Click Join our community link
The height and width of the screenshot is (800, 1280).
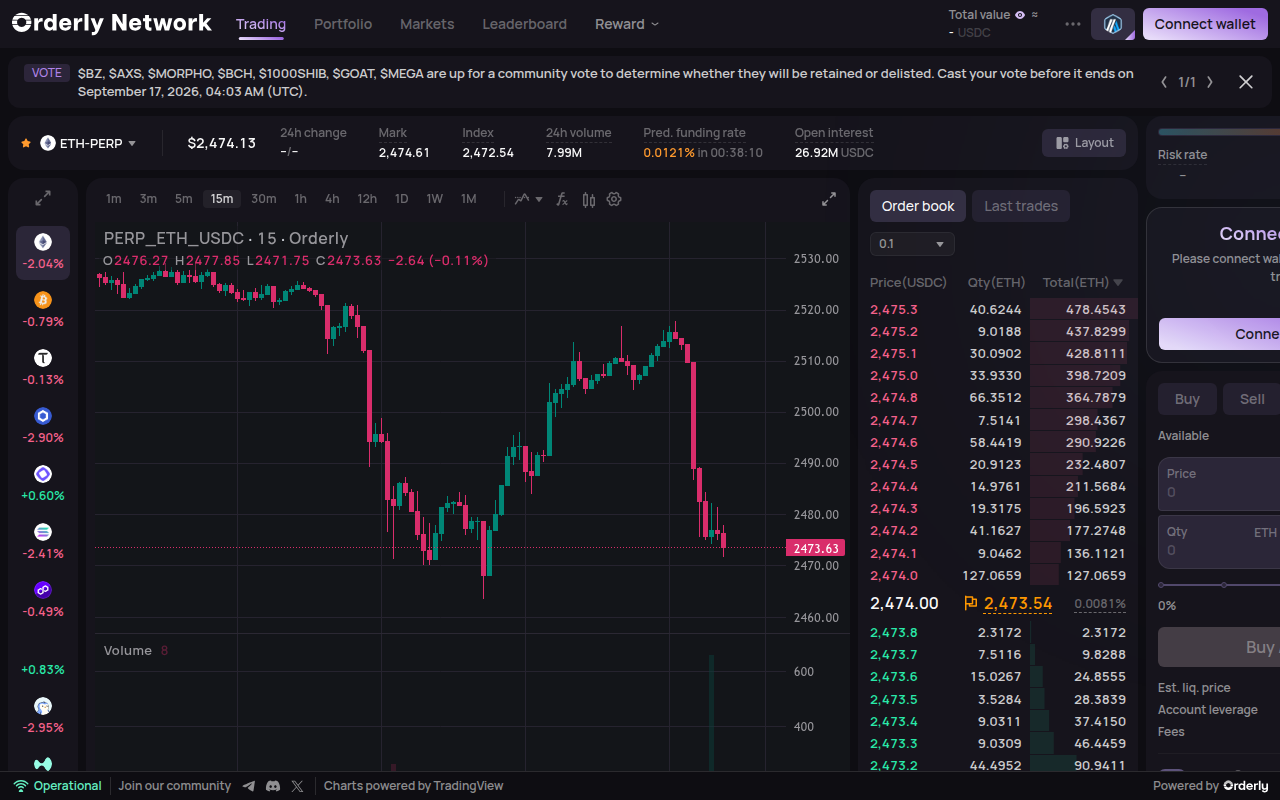pos(174,786)
